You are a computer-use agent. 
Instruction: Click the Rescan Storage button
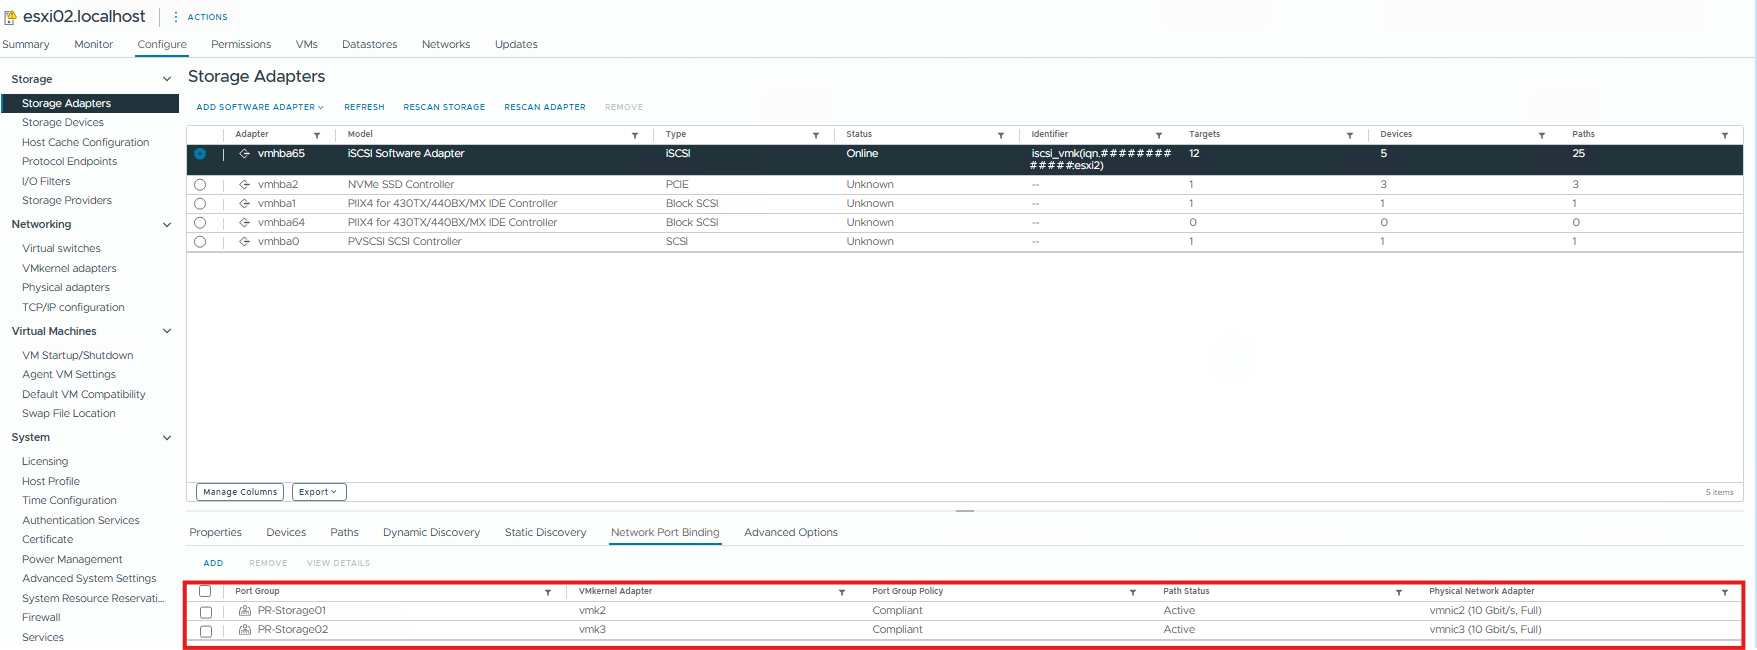coord(444,107)
